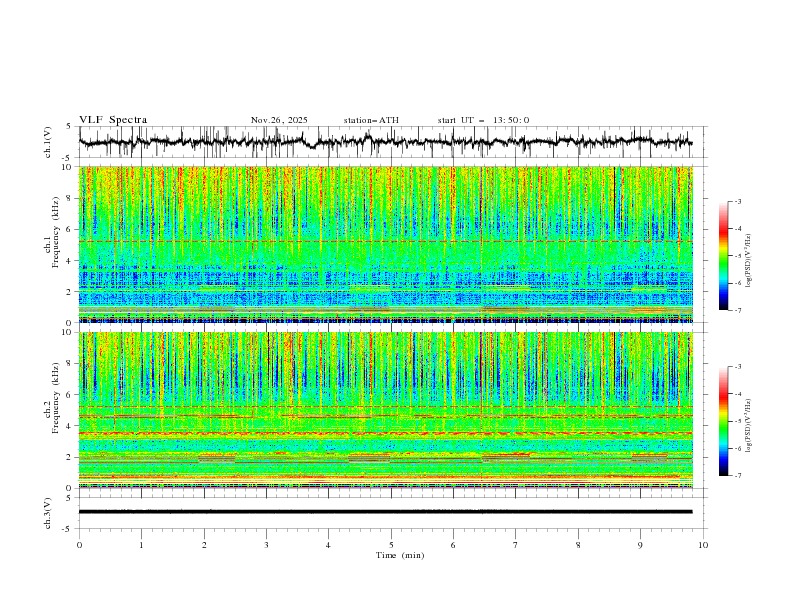This screenshot has height=612, width=792.
Task: Click the "-5" label on ch.2 colorbar
Action: [737, 421]
